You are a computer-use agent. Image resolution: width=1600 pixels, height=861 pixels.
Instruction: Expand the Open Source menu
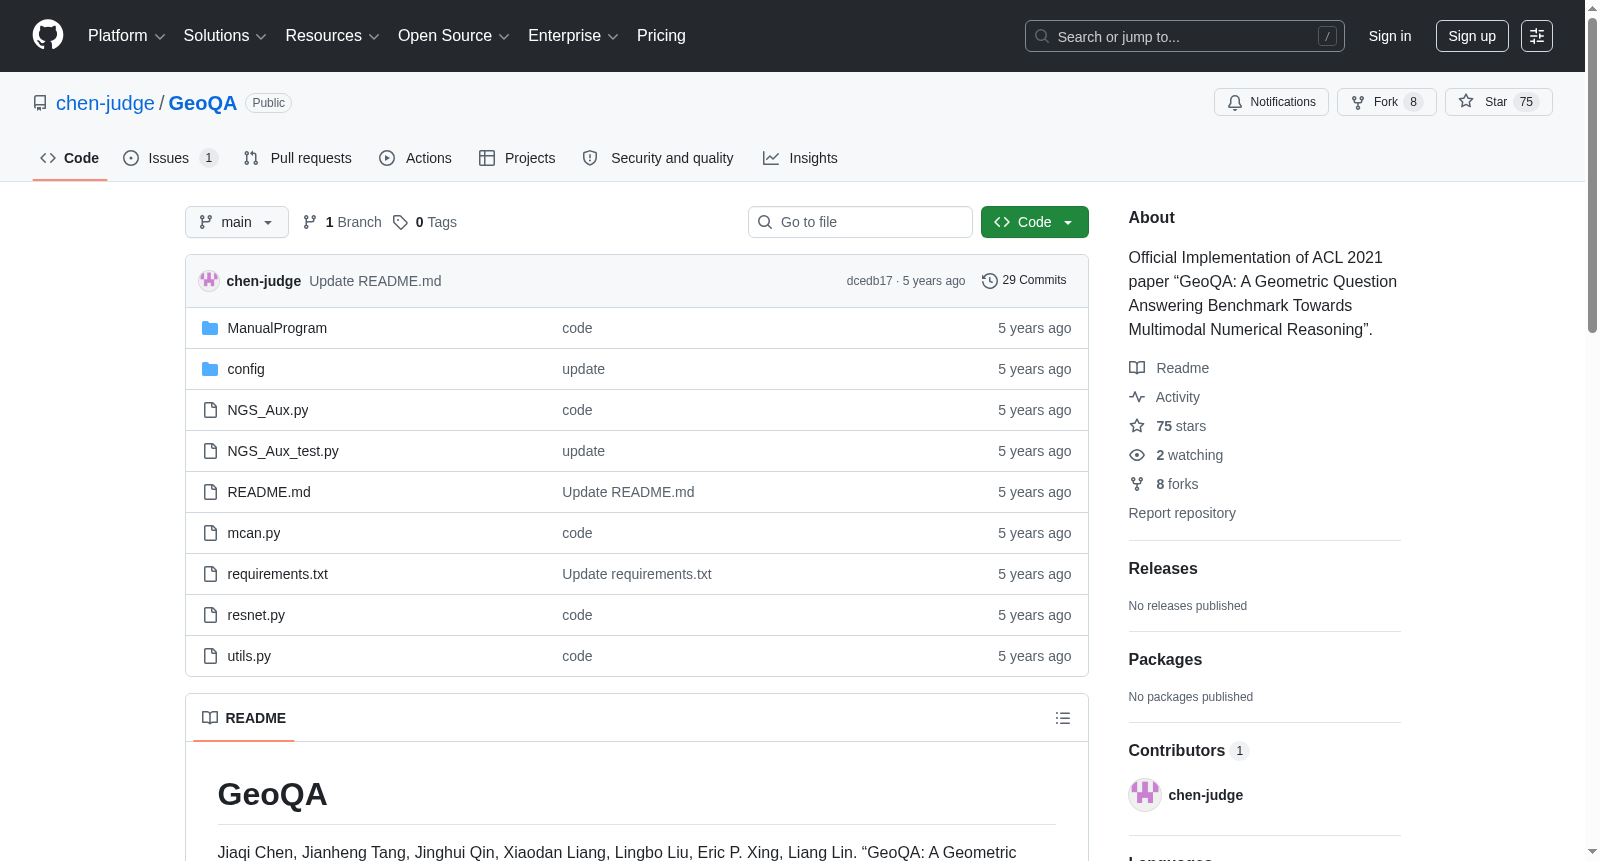(x=454, y=36)
